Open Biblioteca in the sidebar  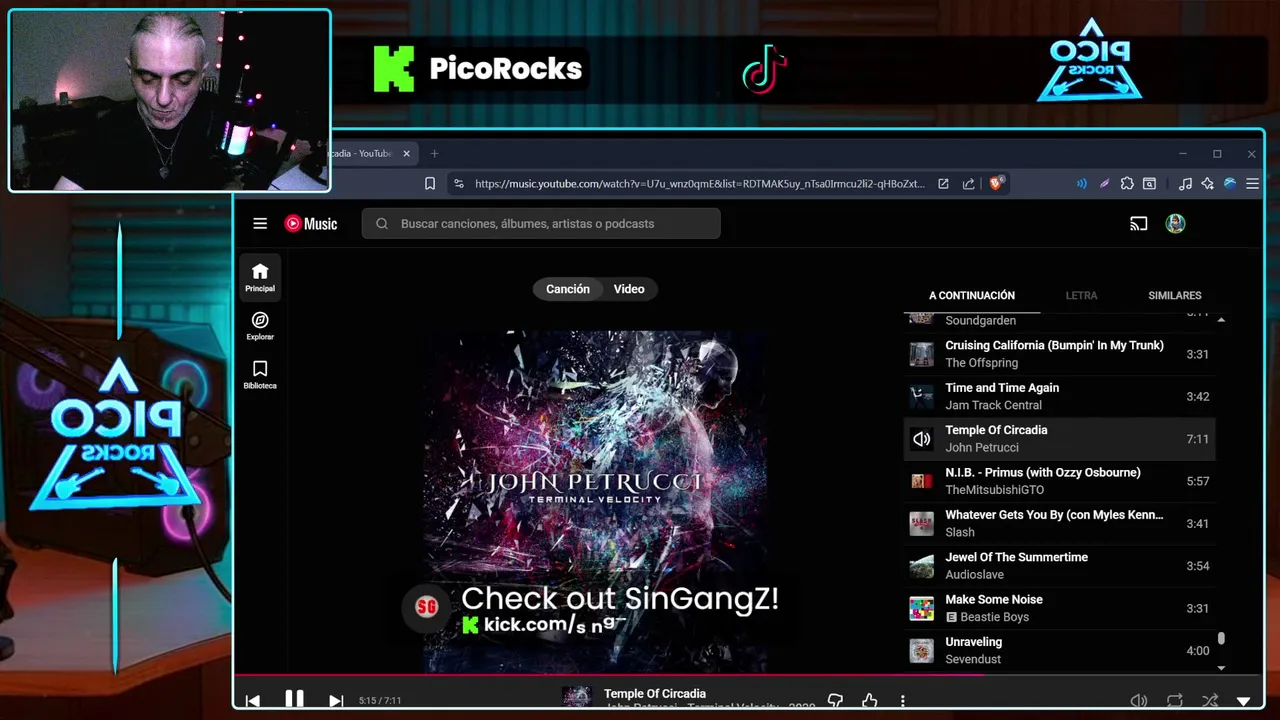click(260, 375)
